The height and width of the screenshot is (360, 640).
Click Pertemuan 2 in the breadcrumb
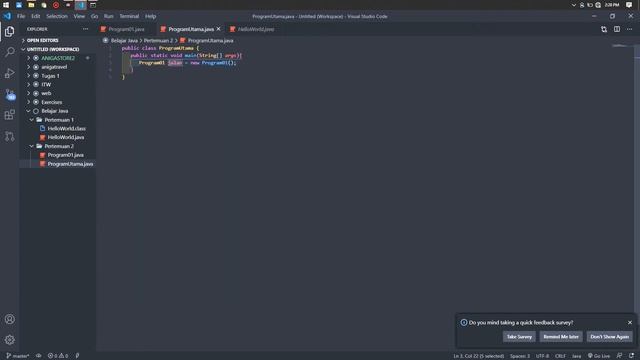(158, 40)
